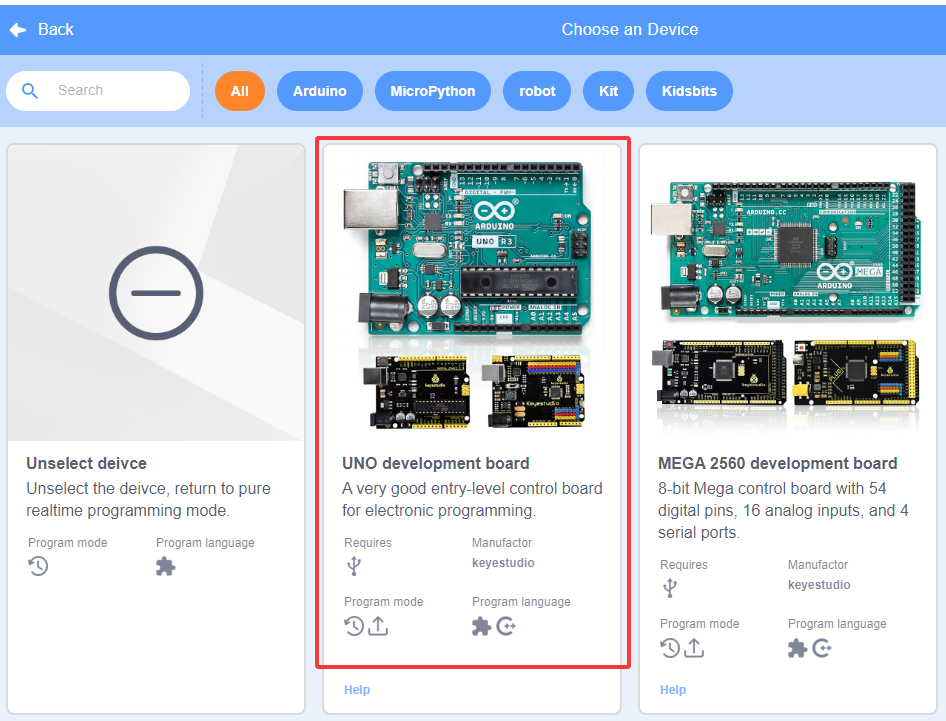Click puzzle block icon on MEGA 2560 card
This screenshot has height=721, width=946.
798,648
